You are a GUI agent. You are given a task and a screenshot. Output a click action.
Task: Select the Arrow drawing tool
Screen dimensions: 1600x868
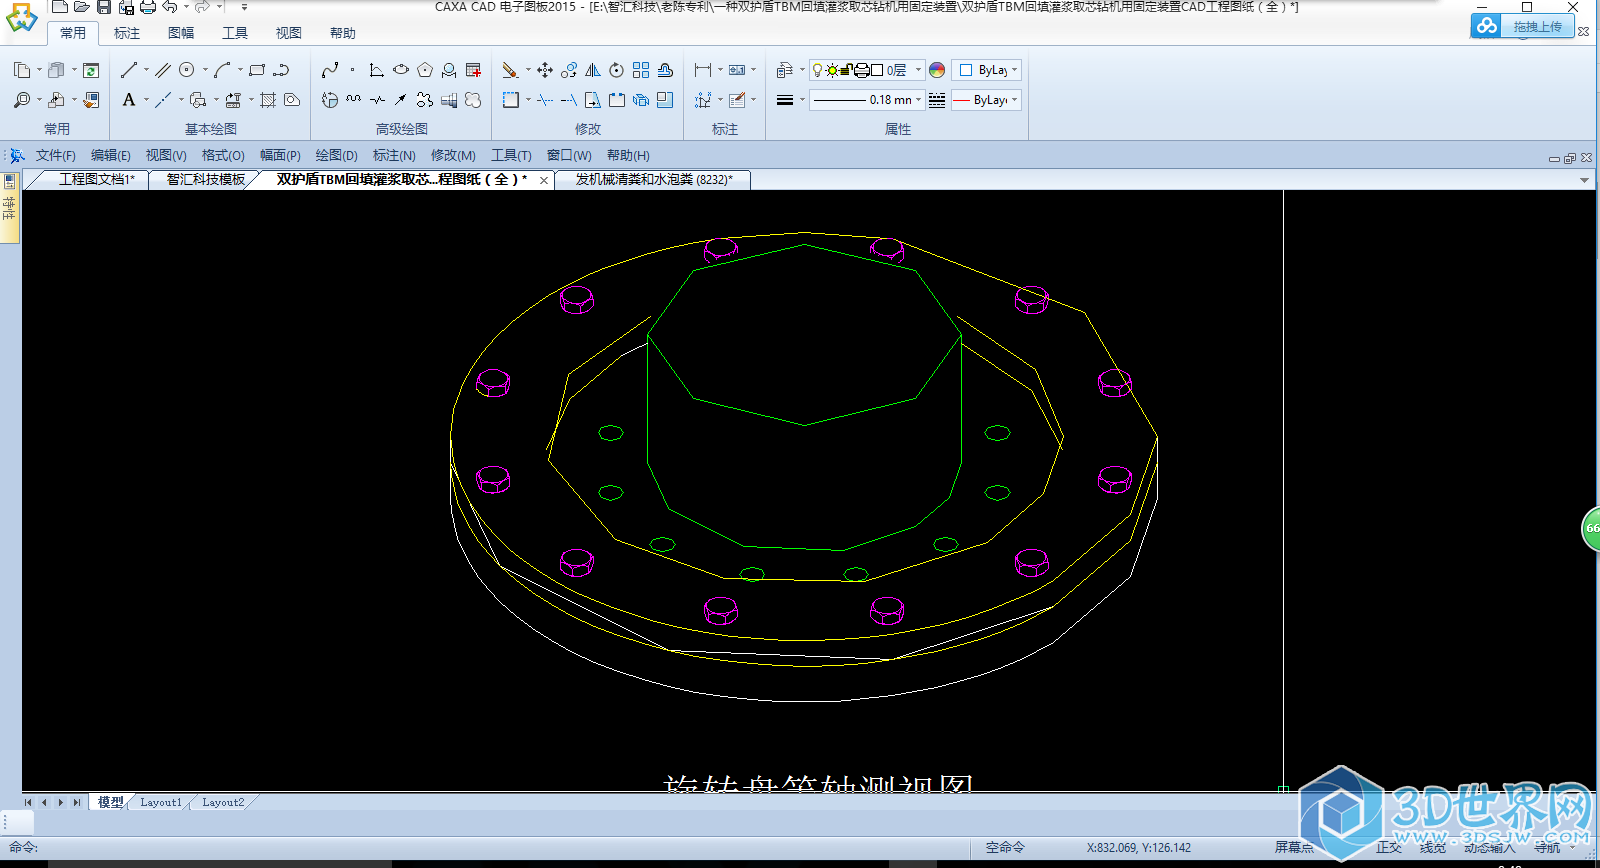pos(401,100)
